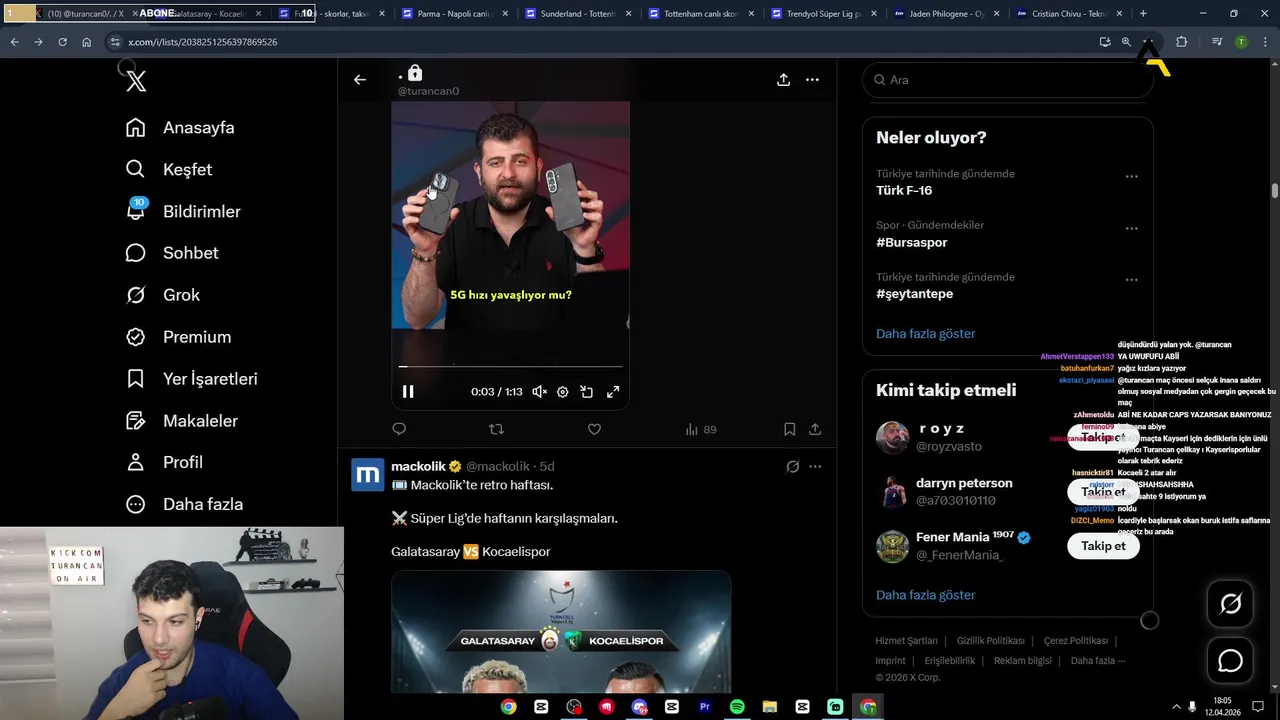Show more under Neler oluyor
This screenshot has height=720, width=1280.
click(x=925, y=334)
